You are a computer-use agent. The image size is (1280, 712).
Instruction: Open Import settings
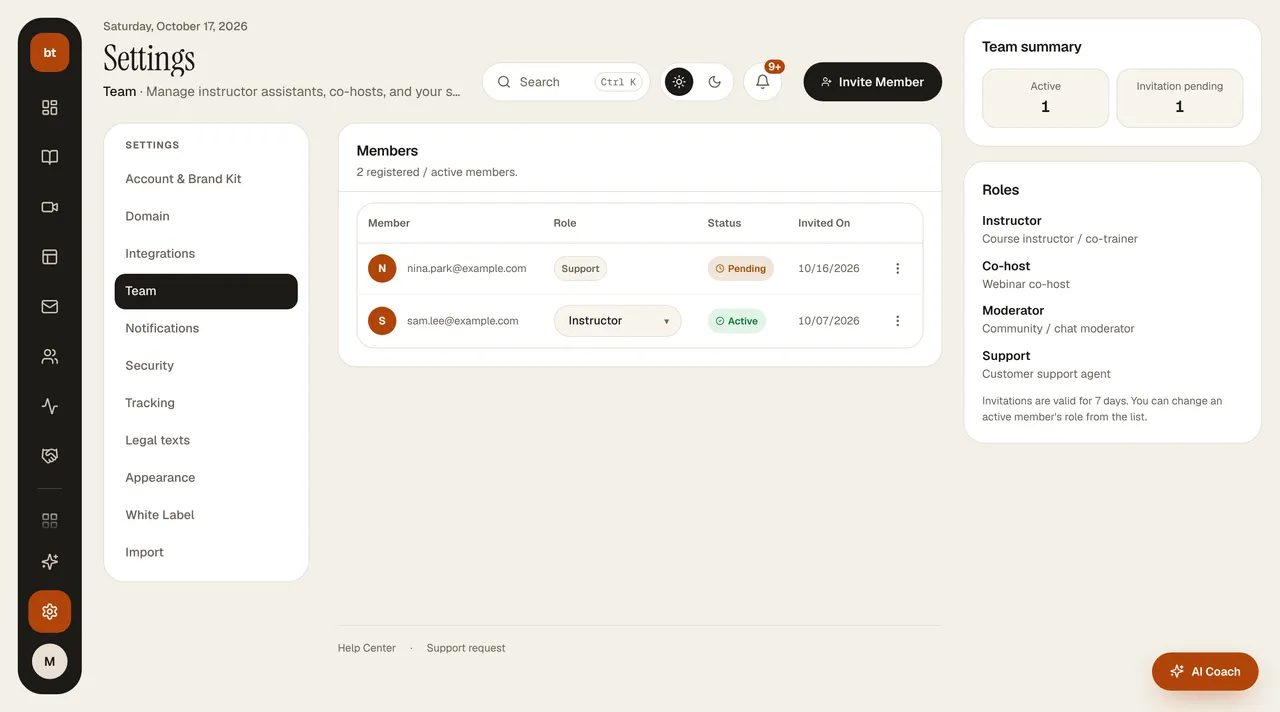(206, 552)
